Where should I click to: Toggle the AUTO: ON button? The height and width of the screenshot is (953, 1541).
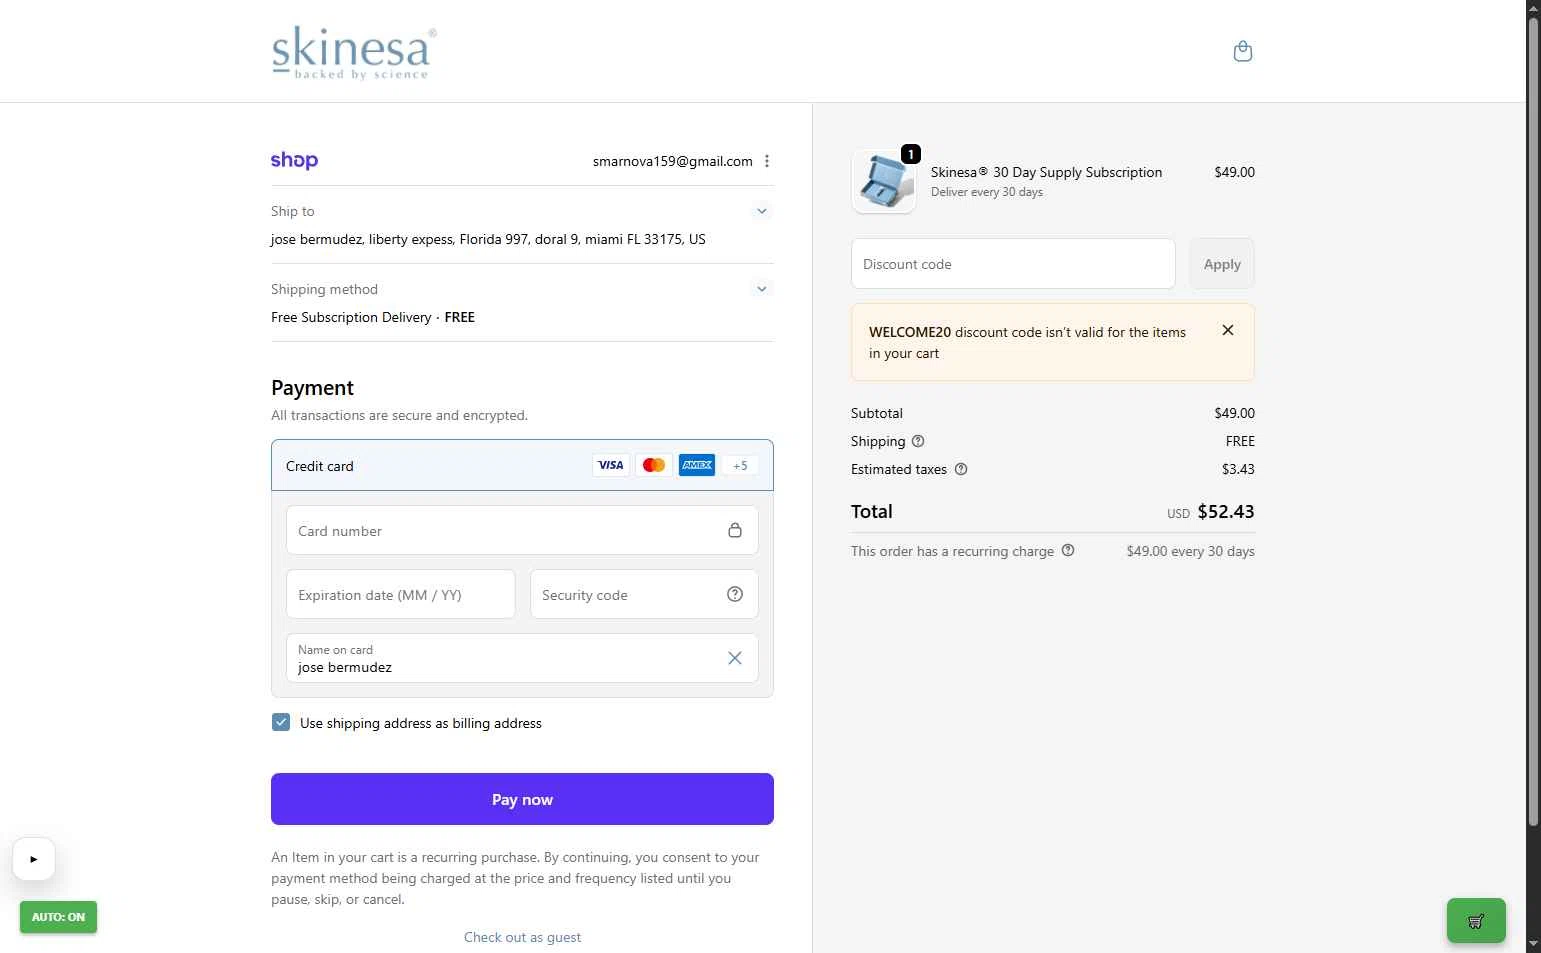tap(58, 917)
